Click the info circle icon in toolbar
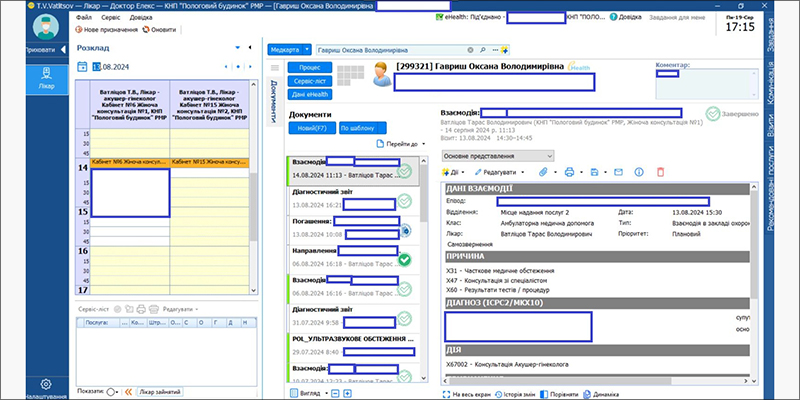The height and width of the screenshot is (400, 800). pos(639,172)
